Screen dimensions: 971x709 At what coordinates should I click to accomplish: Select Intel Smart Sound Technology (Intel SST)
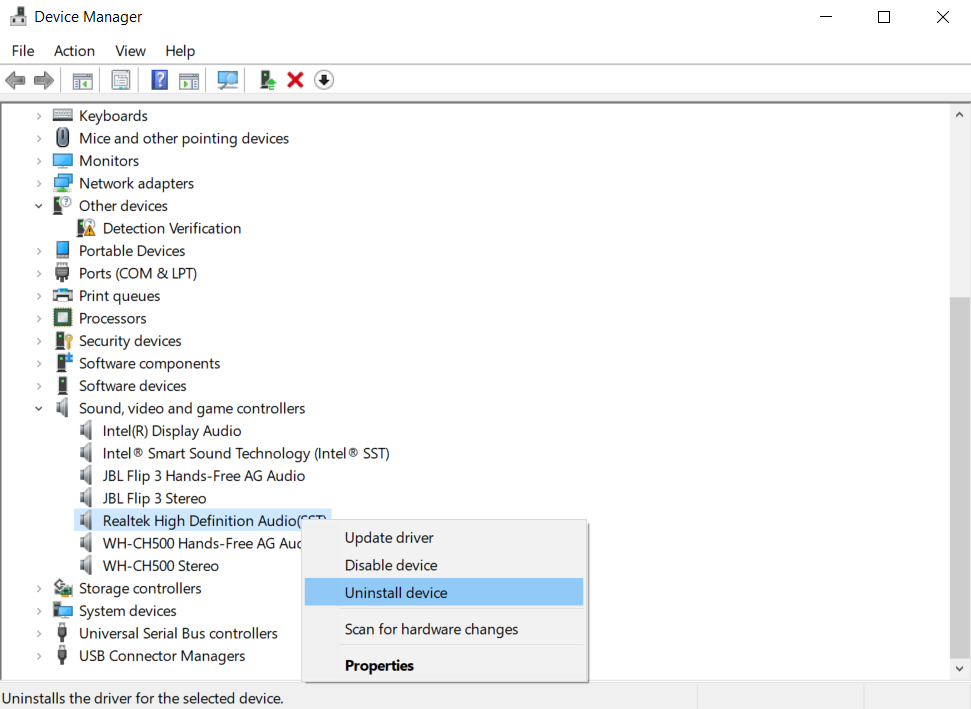(246, 453)
